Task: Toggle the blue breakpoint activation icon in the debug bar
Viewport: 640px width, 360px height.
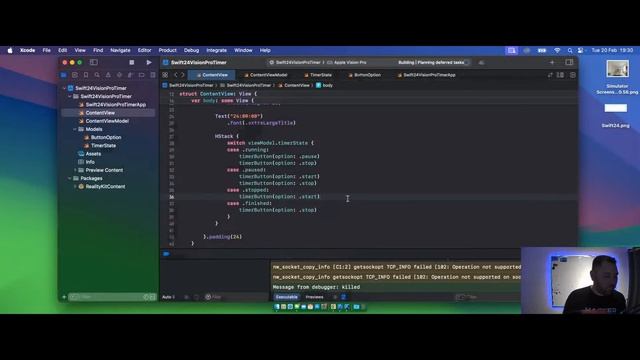Action: pyautogui.click(x=166, y=254)
